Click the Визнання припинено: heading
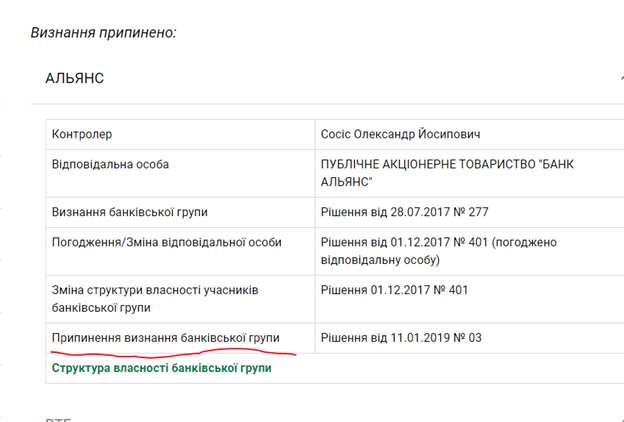This screenshot has width=624, height=422. point(103,31)
